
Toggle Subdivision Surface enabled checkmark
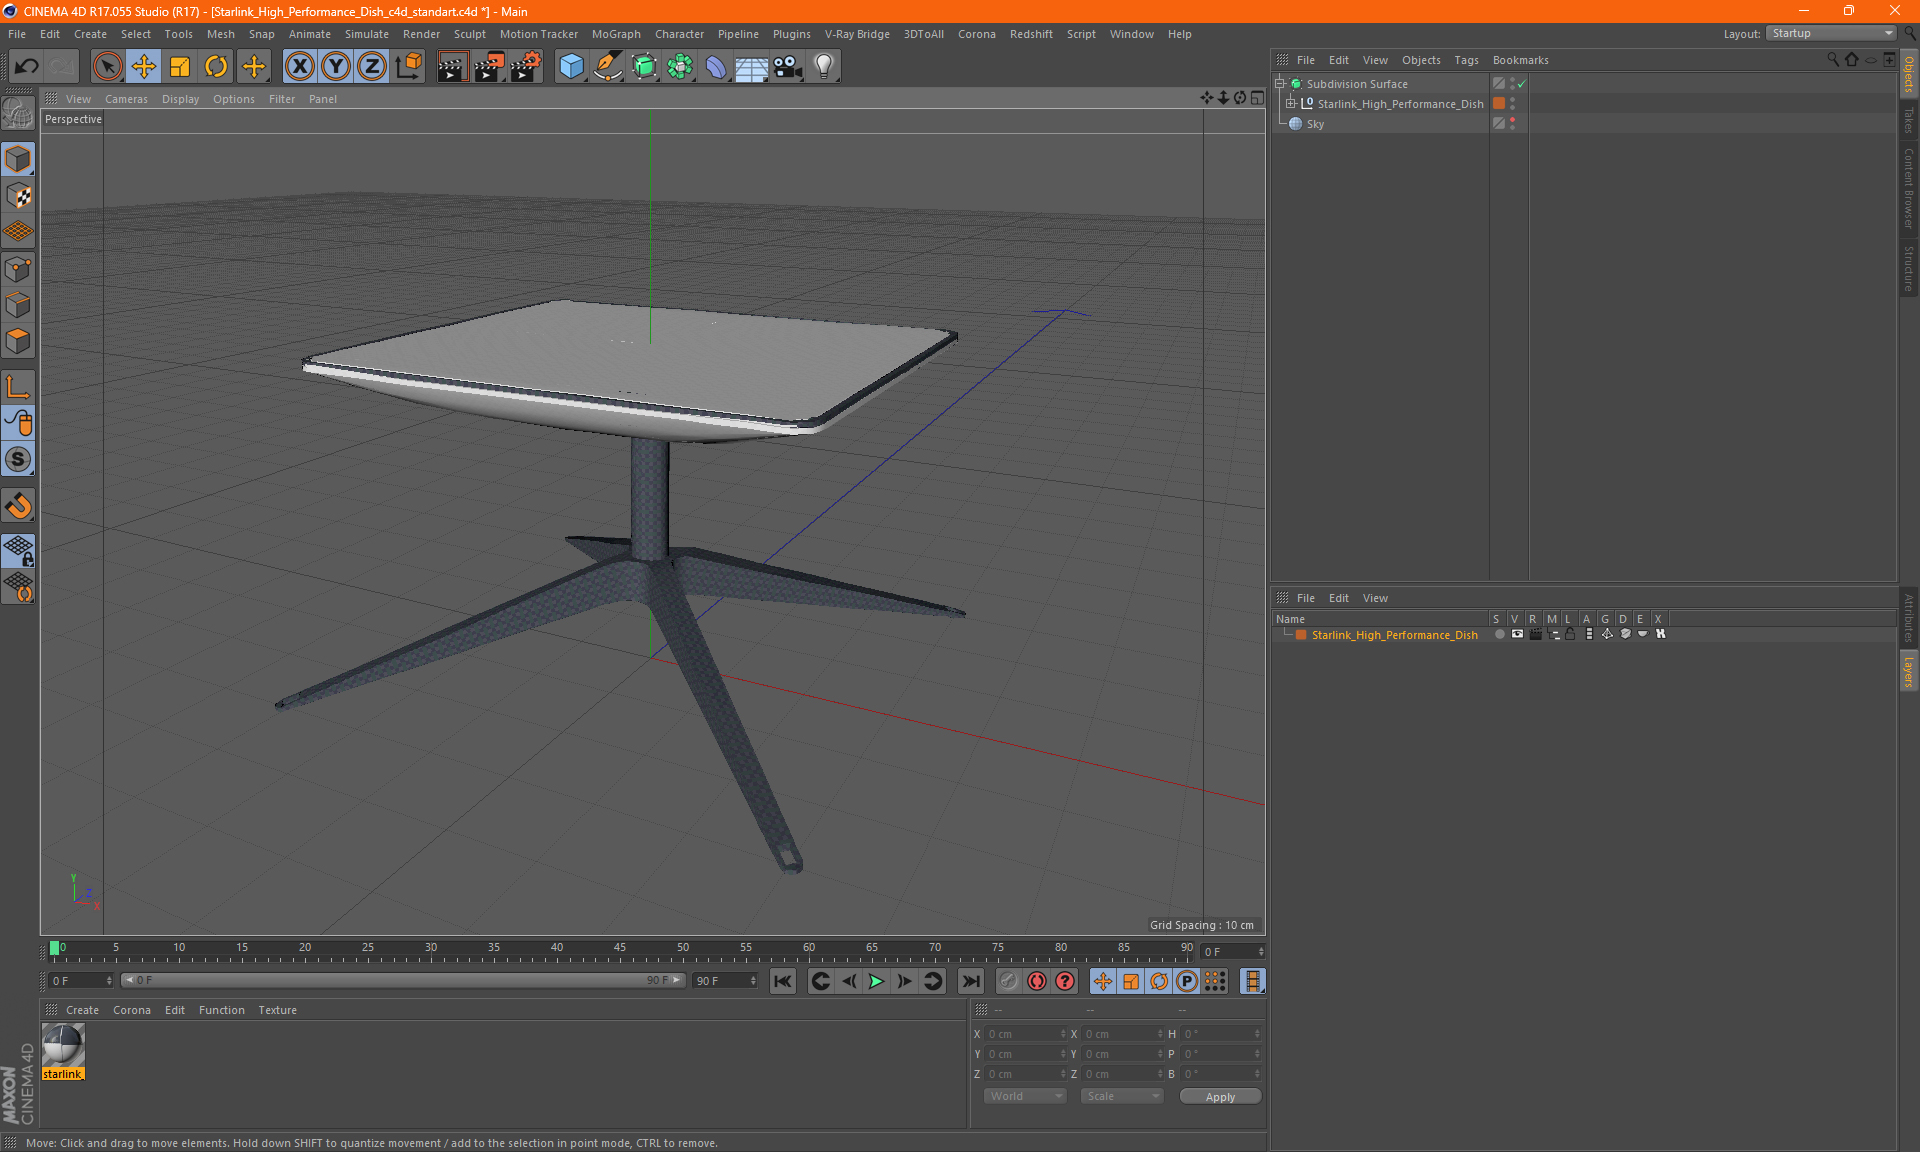pyautogui.click(x=1521, y=84)
